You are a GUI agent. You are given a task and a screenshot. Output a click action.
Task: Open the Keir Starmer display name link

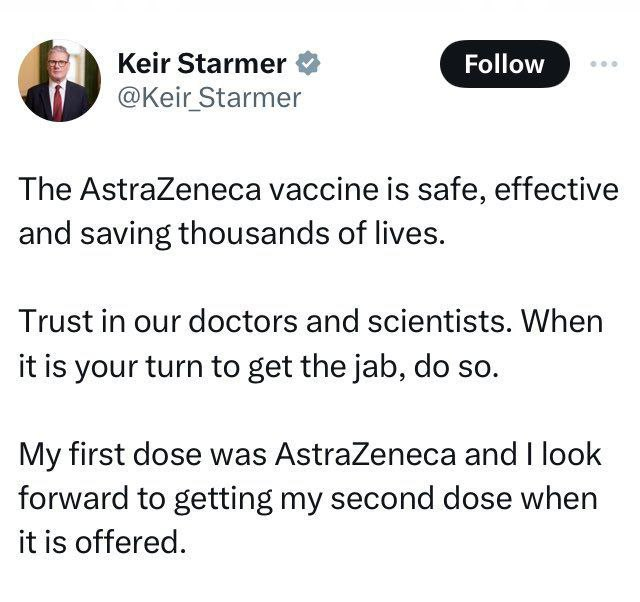coord(201,65)
